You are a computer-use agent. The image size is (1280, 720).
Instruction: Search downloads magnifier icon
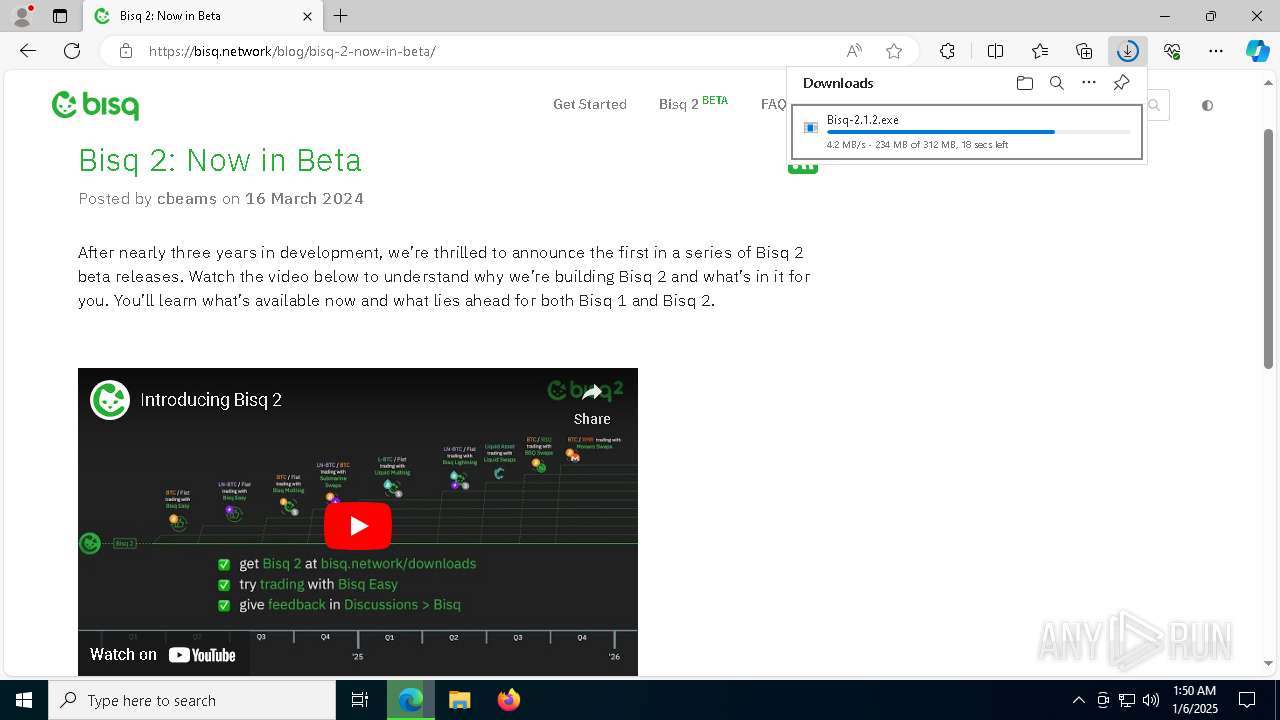1056,83
